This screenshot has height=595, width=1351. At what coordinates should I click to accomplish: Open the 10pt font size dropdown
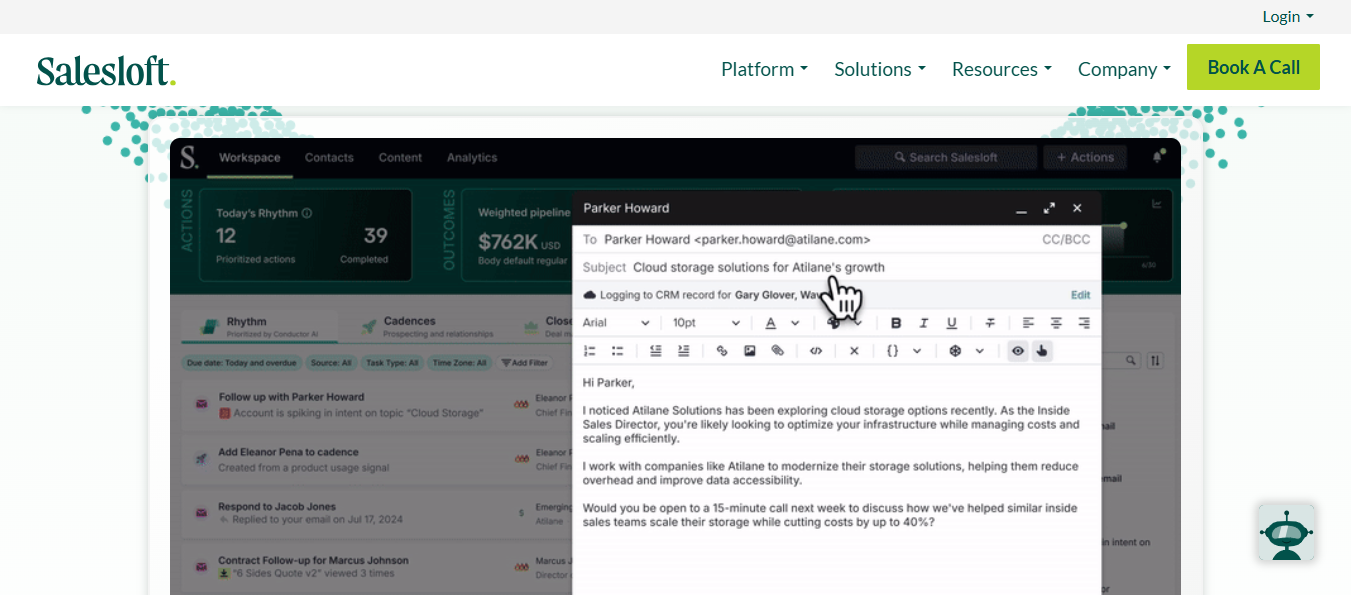pos(706,323)
